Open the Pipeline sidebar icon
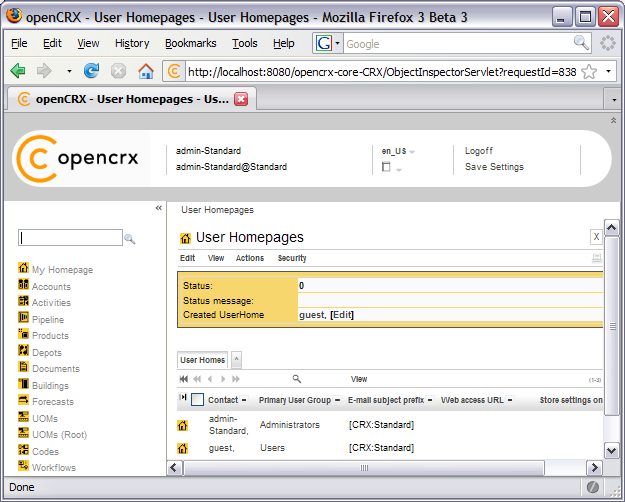 pos(24,318)
